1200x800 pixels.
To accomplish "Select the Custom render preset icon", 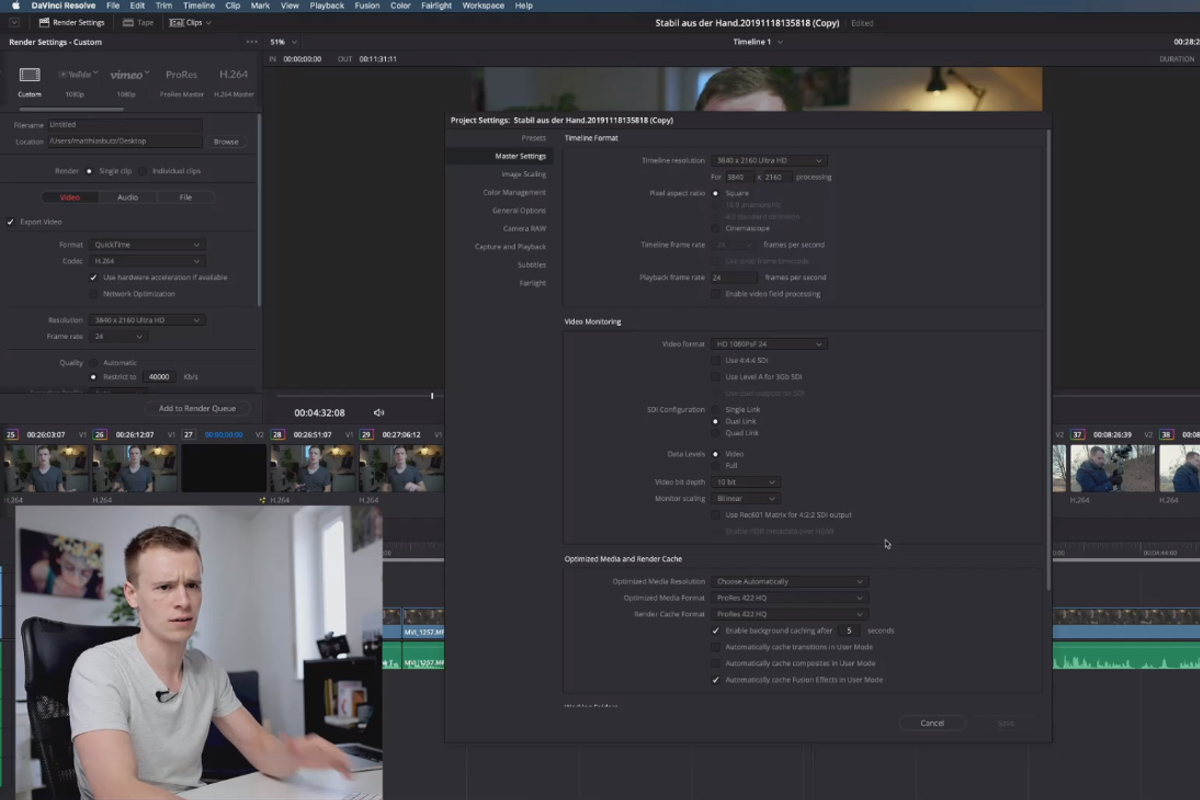I will [x=29, y=75].
